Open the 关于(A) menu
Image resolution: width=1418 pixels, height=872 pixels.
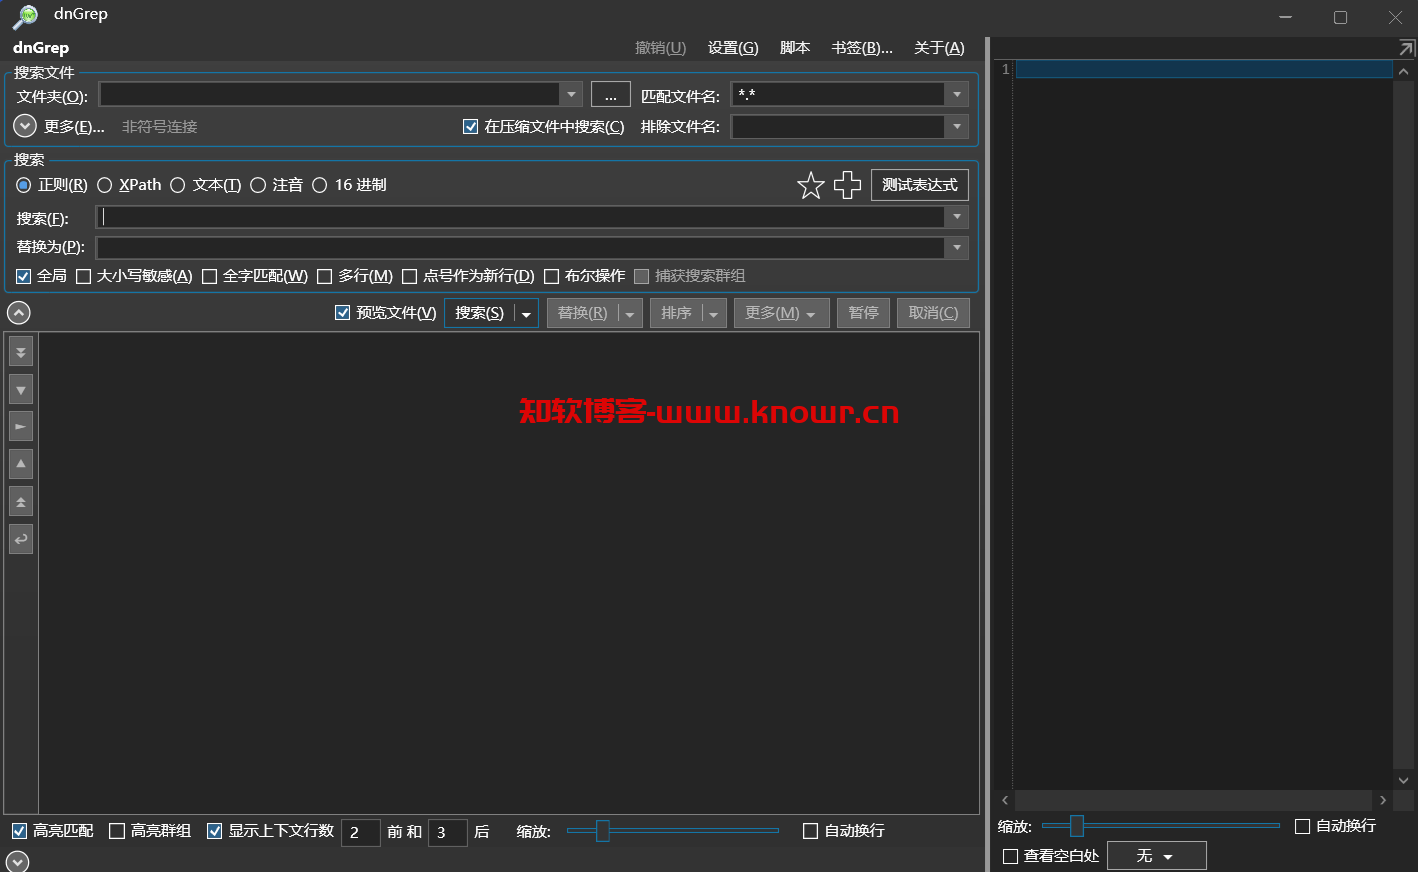point(939,48)
